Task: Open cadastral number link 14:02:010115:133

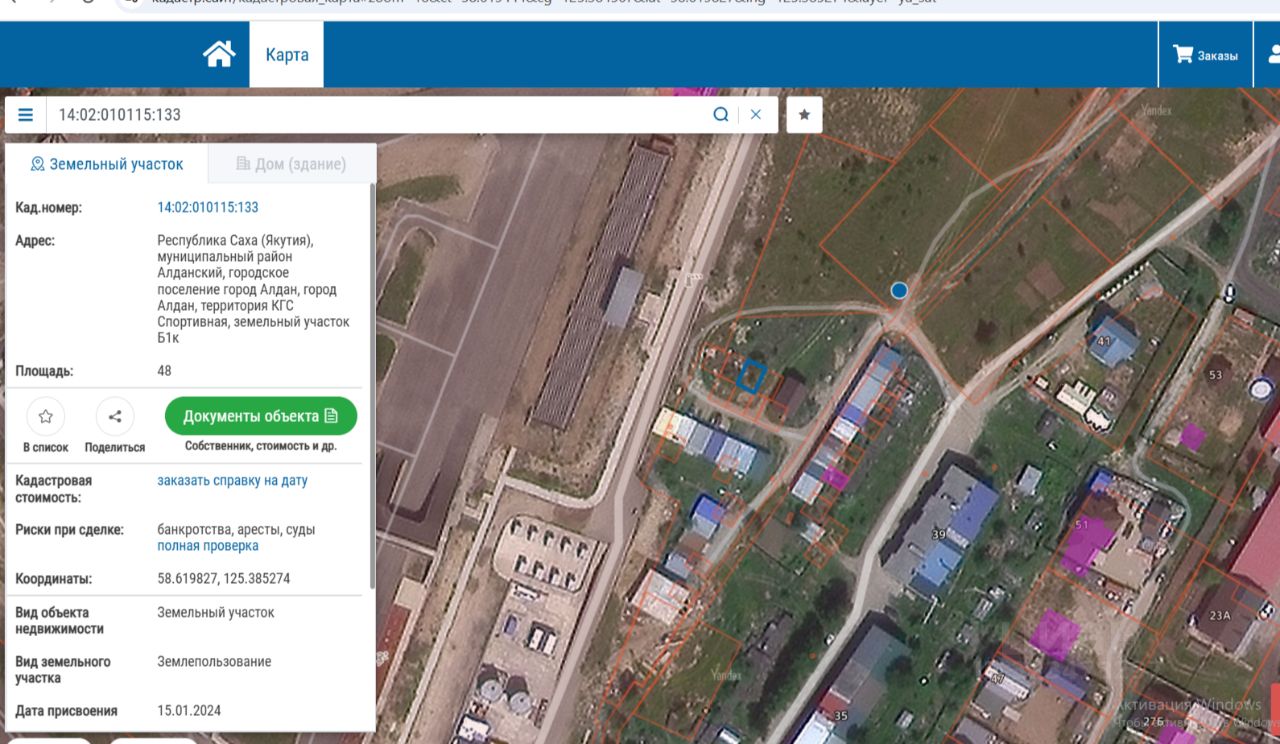Action: (208, 208)
